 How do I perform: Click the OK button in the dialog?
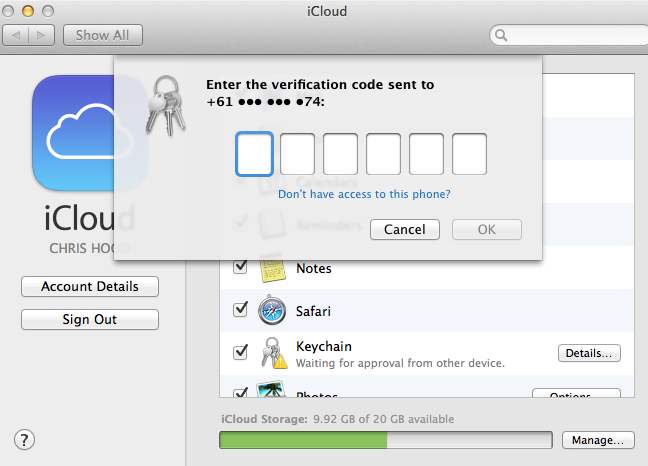[x=487, y=229]
